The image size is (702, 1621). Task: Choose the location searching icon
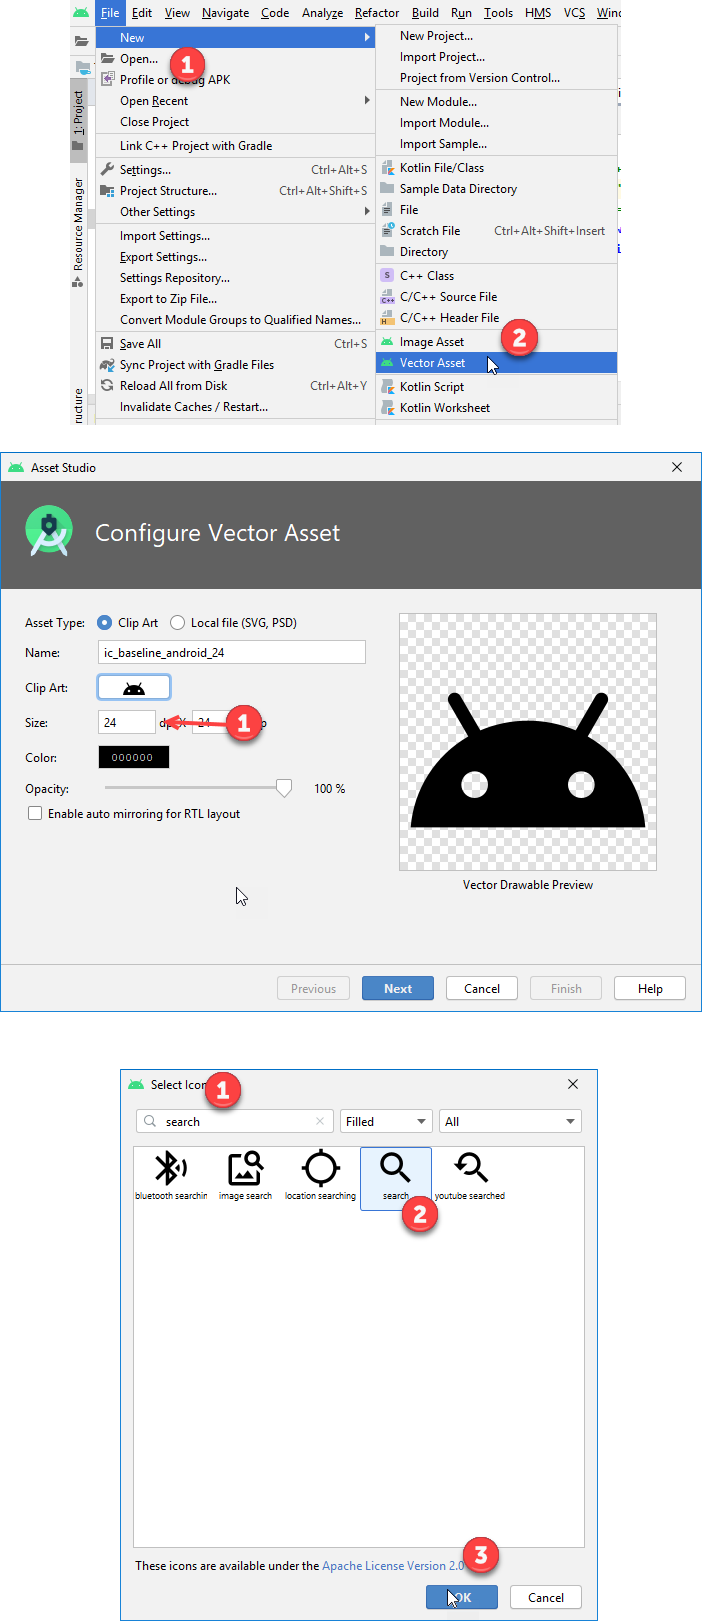tap(320, 1175)
